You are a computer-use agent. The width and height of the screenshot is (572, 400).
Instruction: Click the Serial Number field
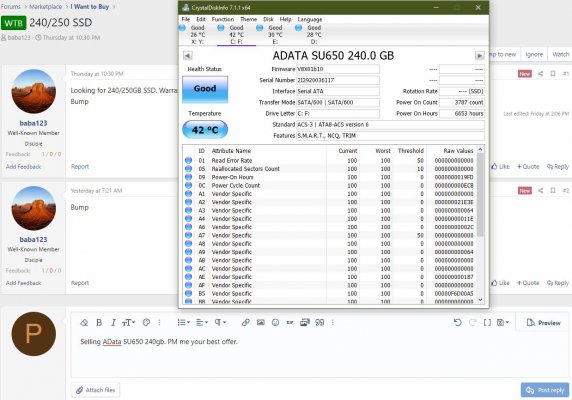[338, 80]
